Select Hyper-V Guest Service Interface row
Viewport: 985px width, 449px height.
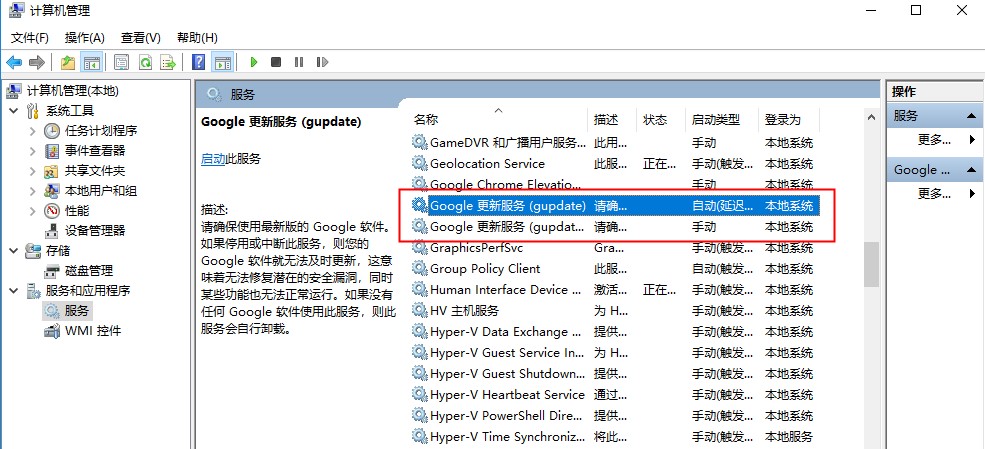[616, 353]
